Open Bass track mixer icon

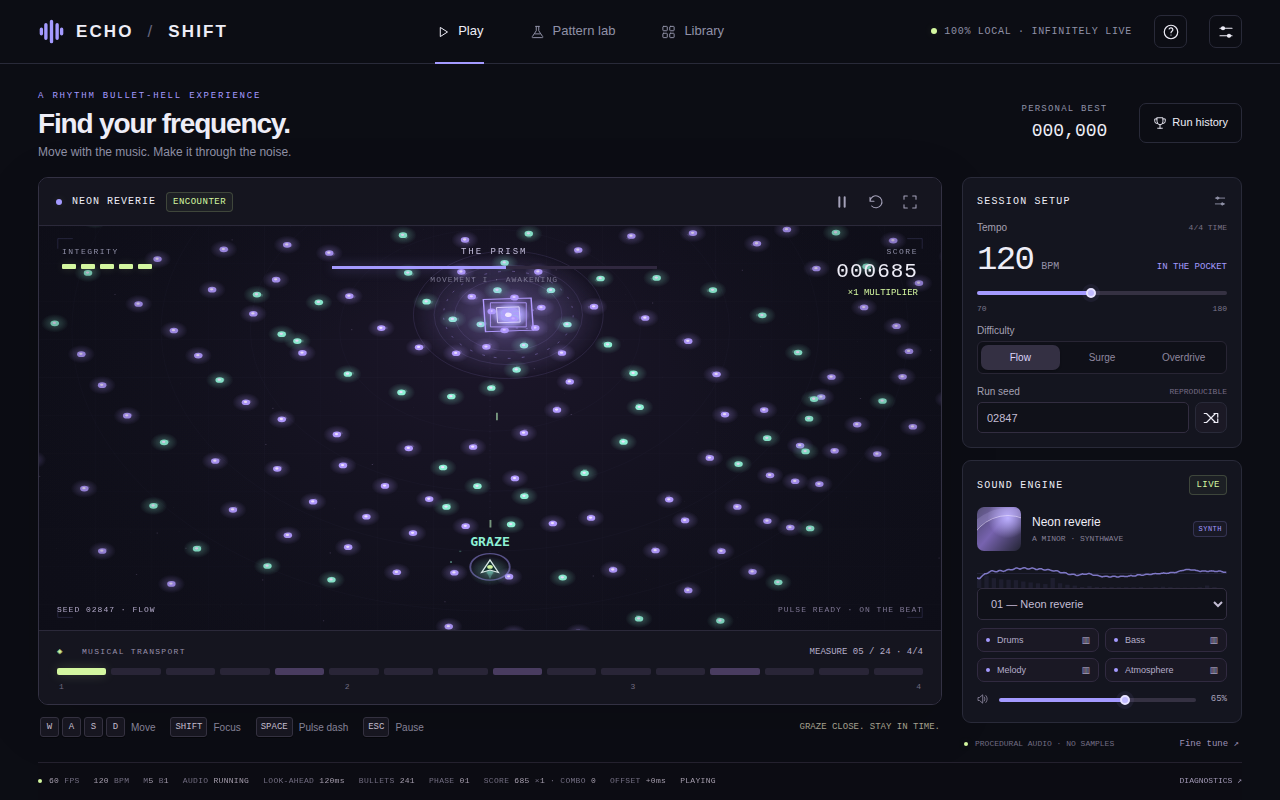pyautogui.click(x=1214, y=641)
